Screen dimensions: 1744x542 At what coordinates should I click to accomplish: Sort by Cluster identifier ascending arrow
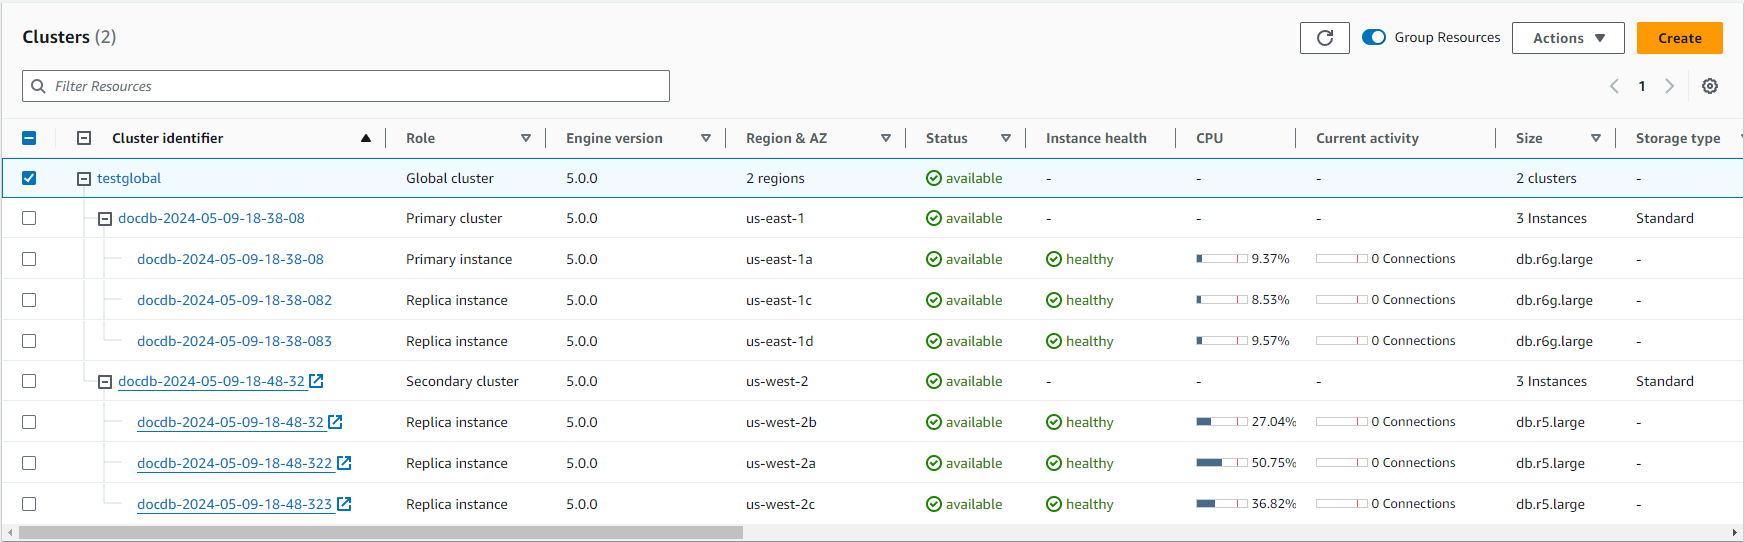[x=366, y=138]
